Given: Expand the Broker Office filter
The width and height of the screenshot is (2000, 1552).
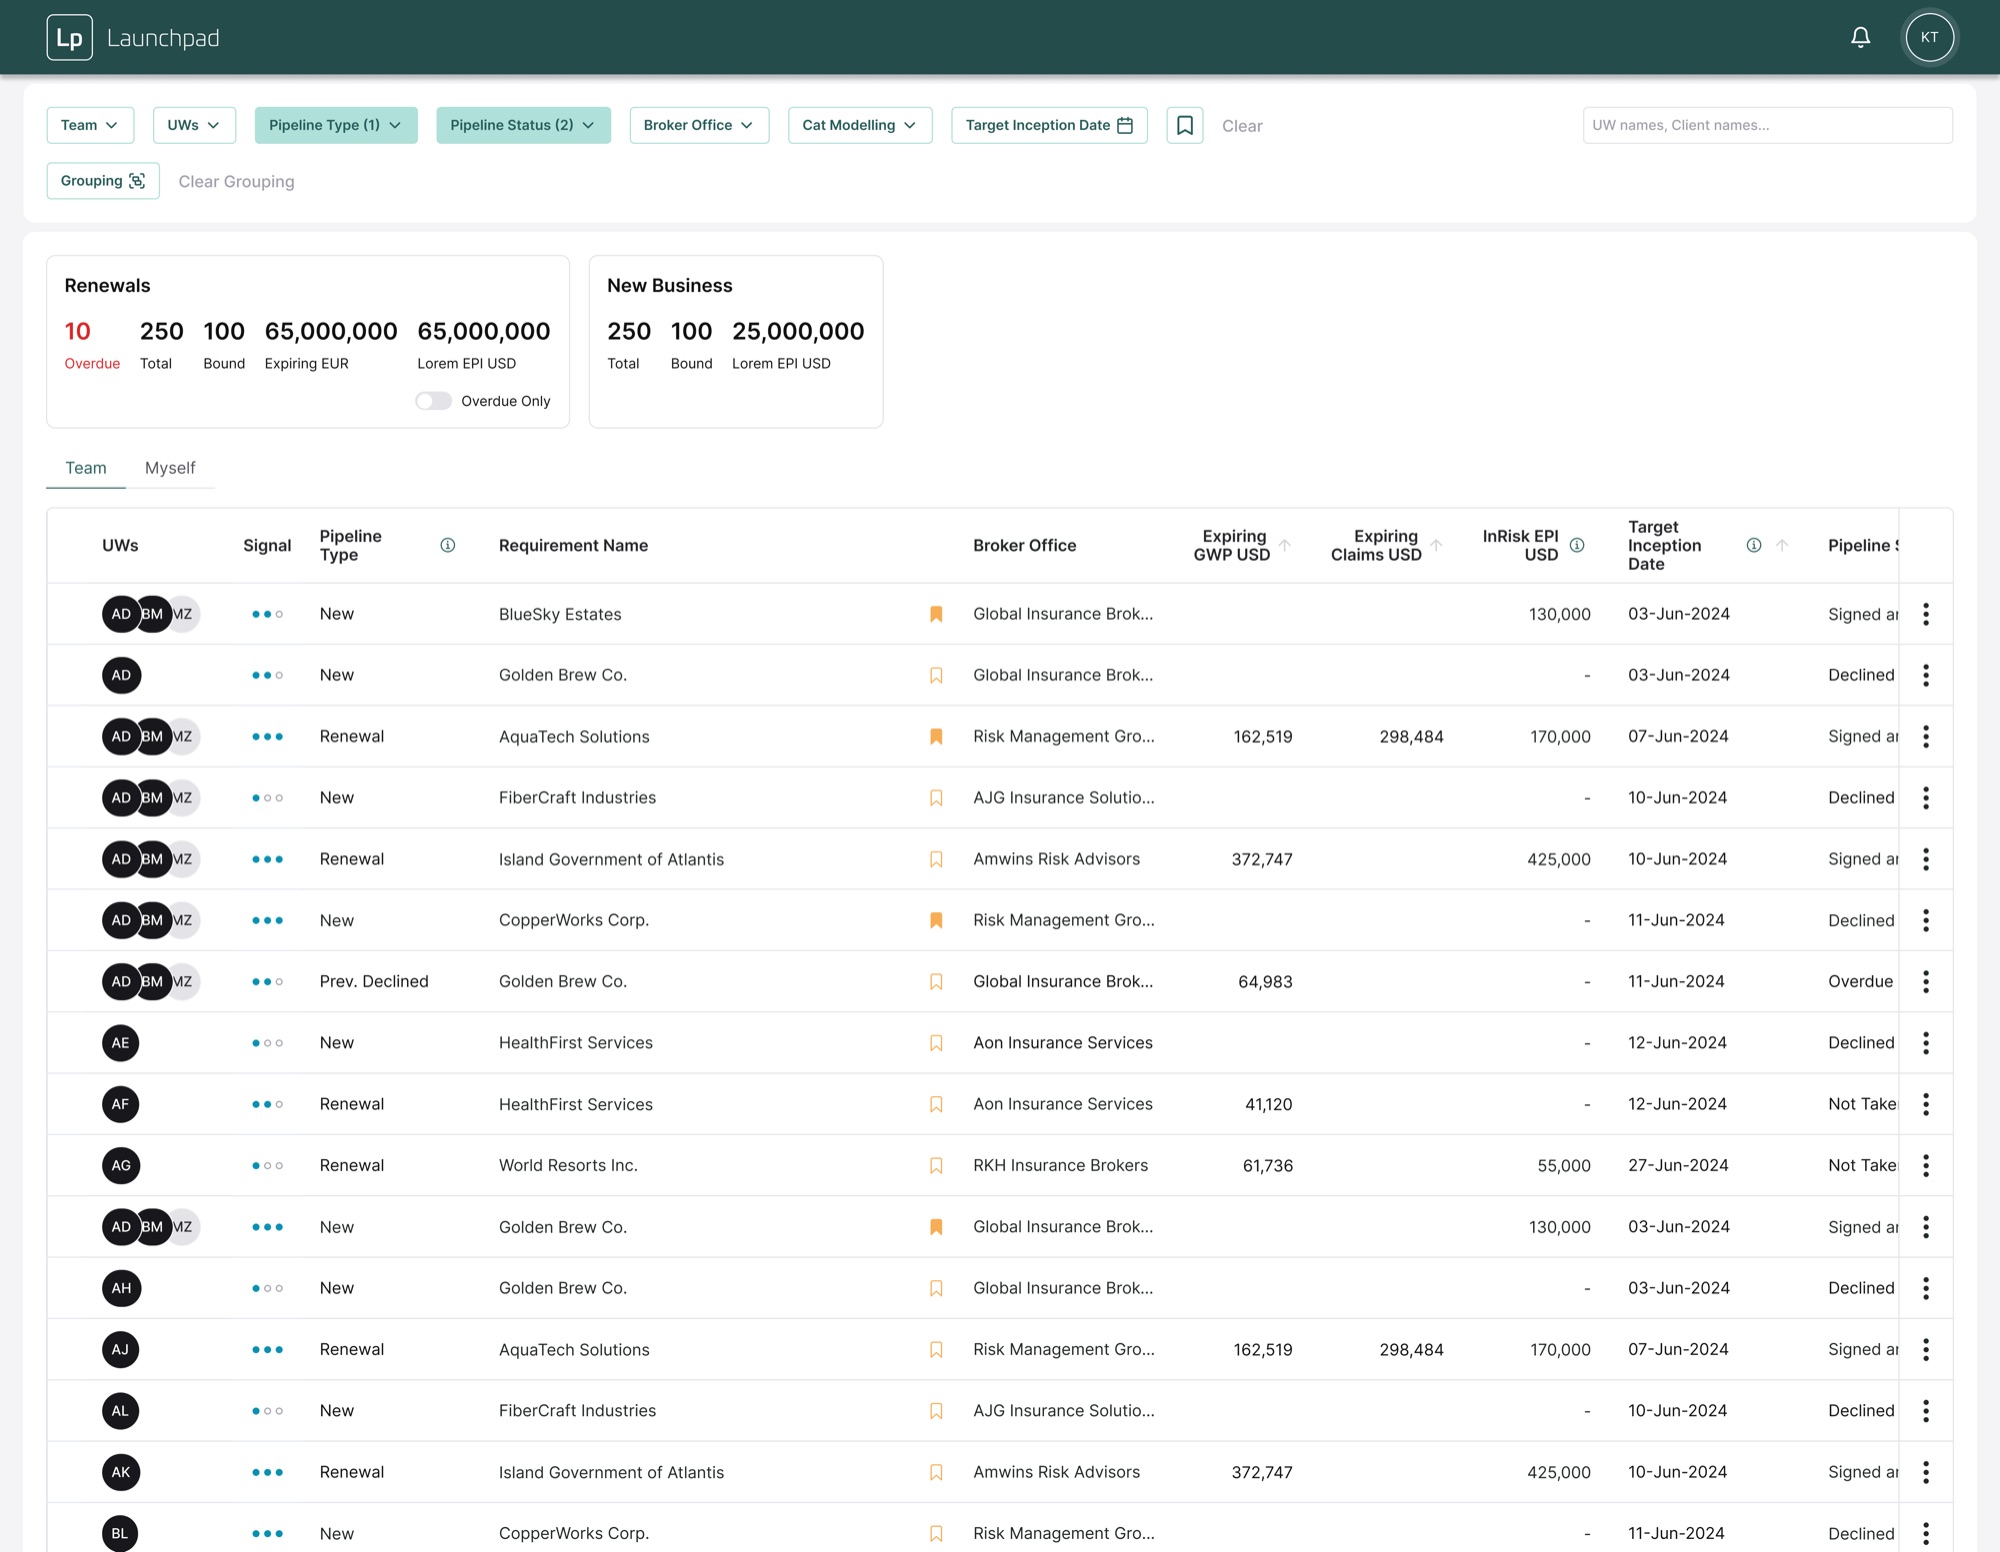Looking at the screenshot, I should click(699, 125).
